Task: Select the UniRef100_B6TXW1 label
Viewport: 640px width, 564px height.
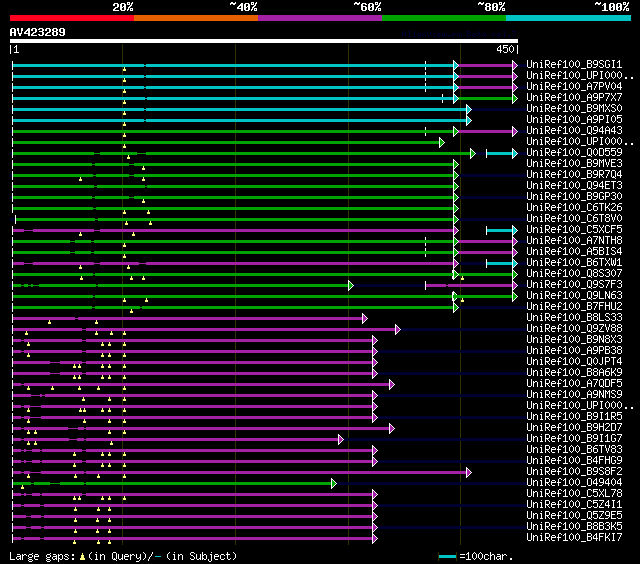Action: click(574, 263)
